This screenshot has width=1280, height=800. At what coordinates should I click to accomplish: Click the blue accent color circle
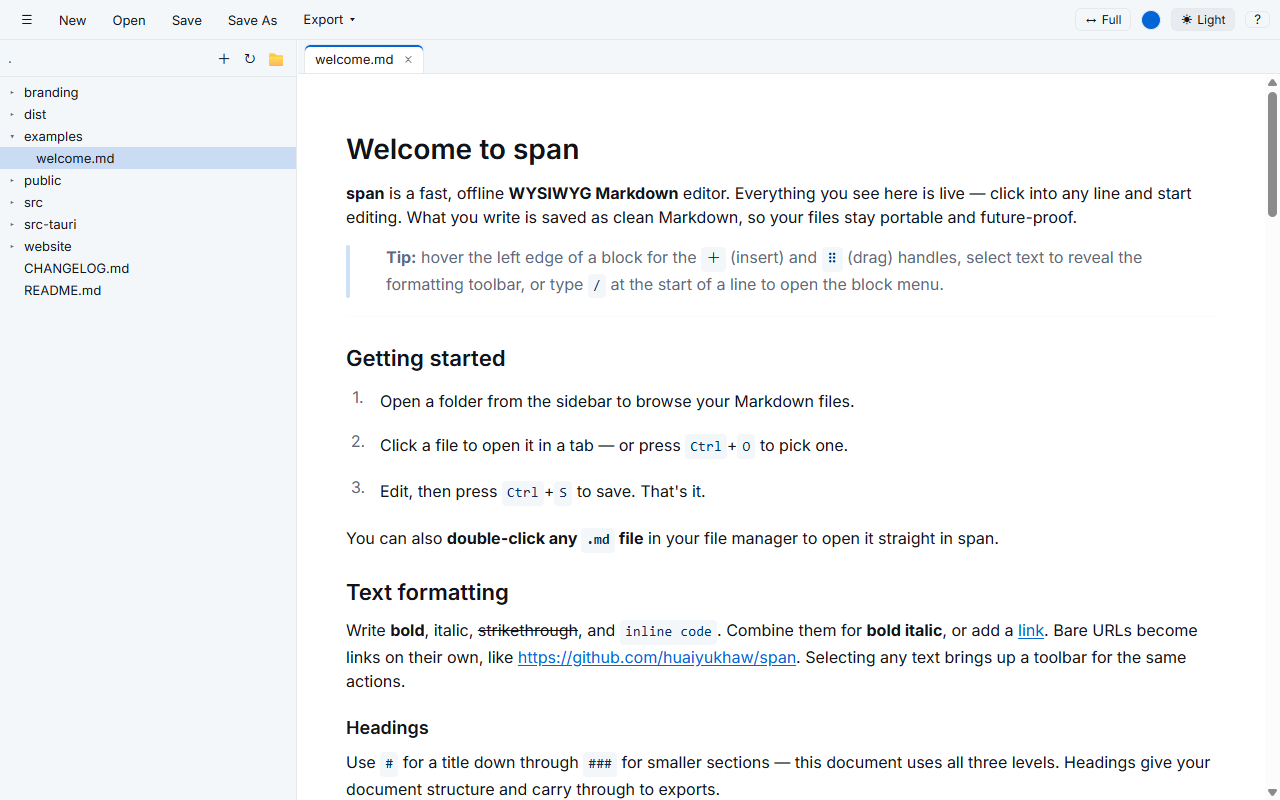pos(1151,20)
